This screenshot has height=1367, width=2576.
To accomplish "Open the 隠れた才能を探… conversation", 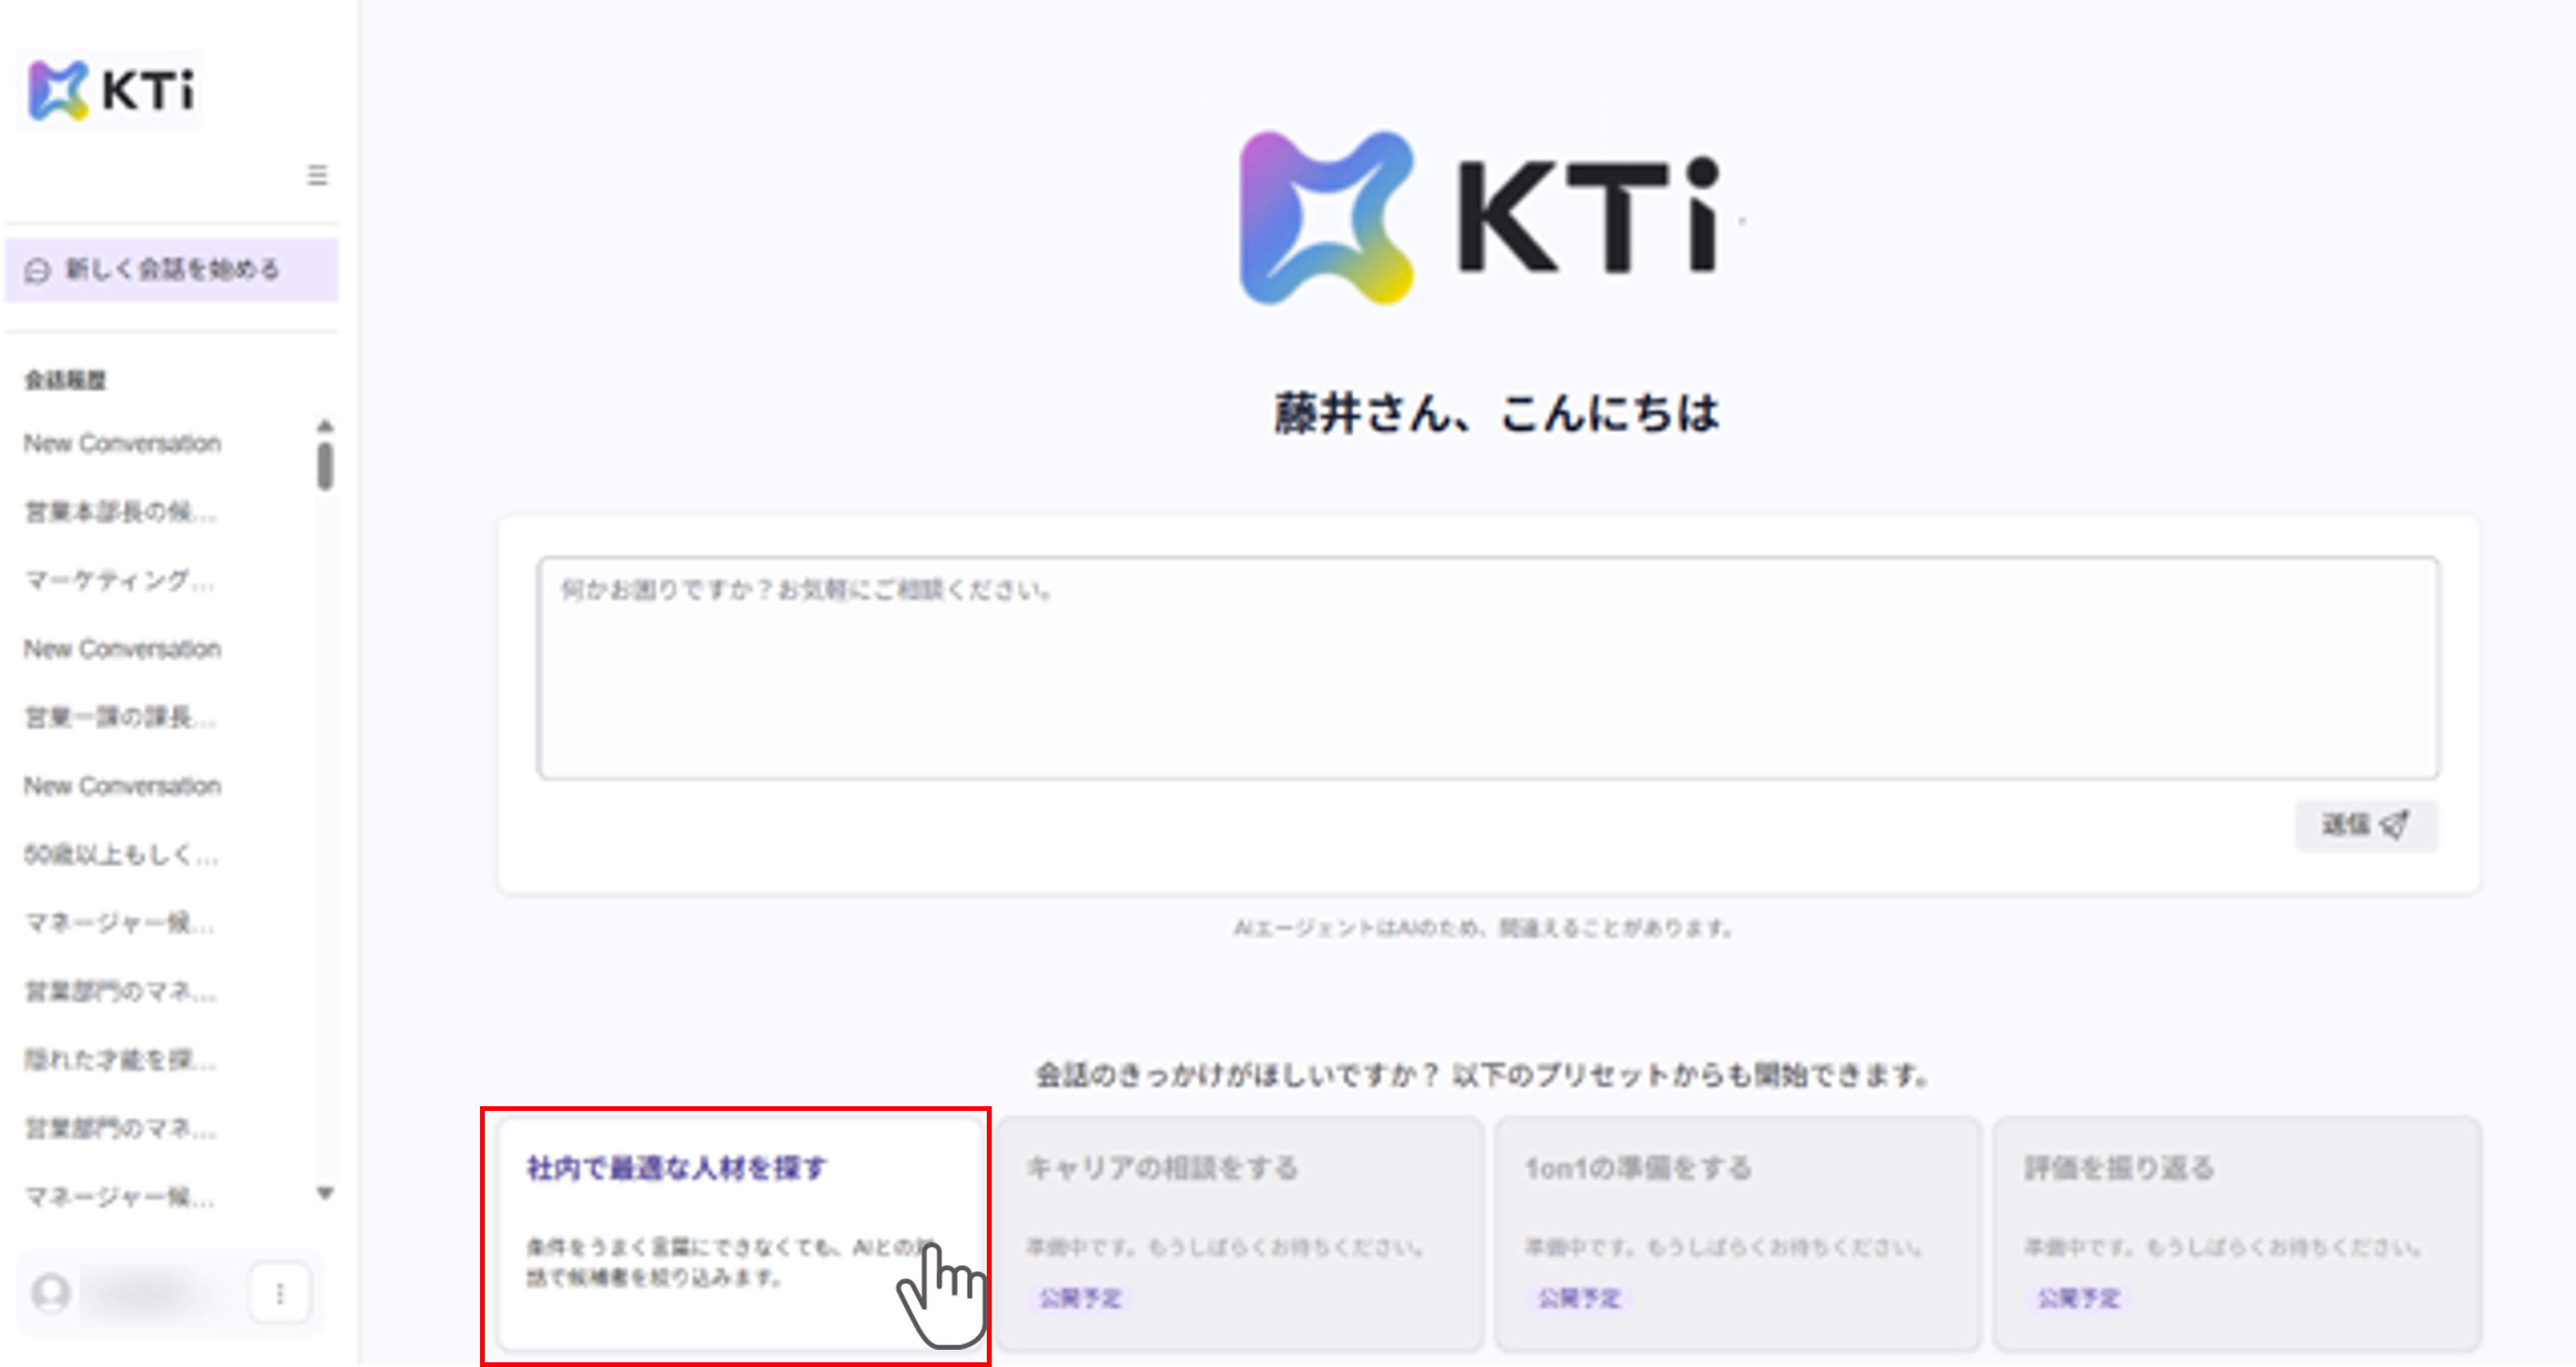I will (120, 1059).
